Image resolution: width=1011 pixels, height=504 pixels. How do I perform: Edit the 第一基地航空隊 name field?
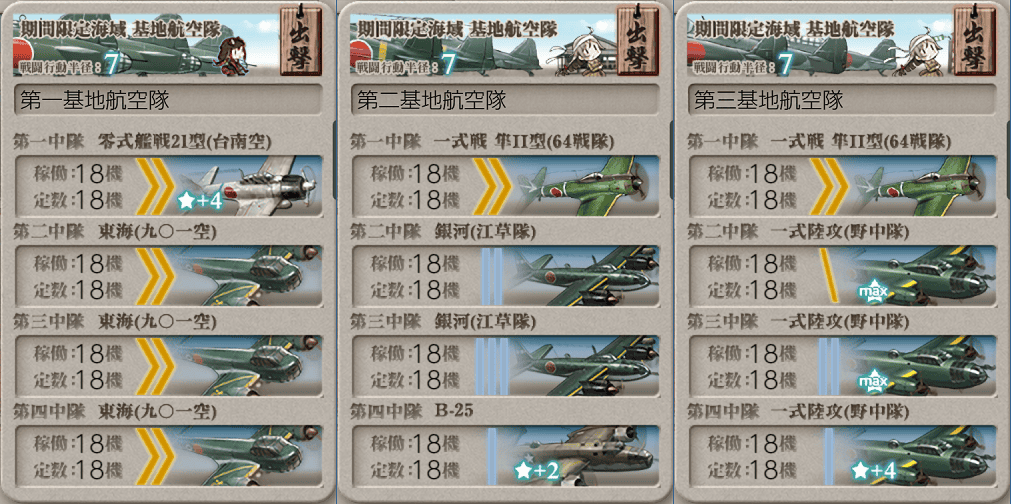168,100
